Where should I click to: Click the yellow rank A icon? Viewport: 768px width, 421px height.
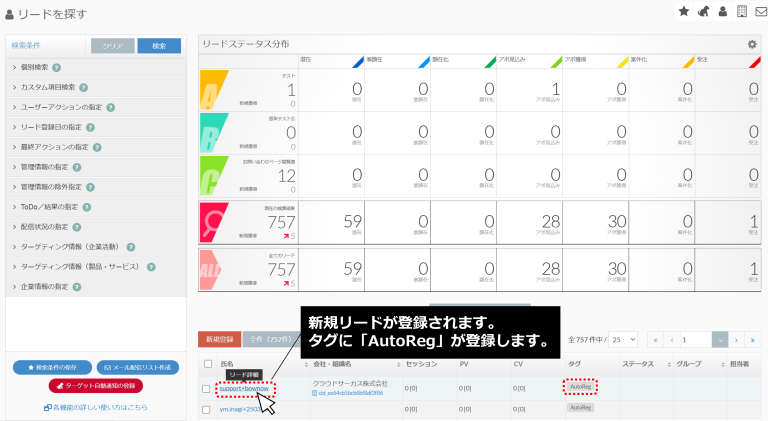pyautogui.click(x=214, y=90)
